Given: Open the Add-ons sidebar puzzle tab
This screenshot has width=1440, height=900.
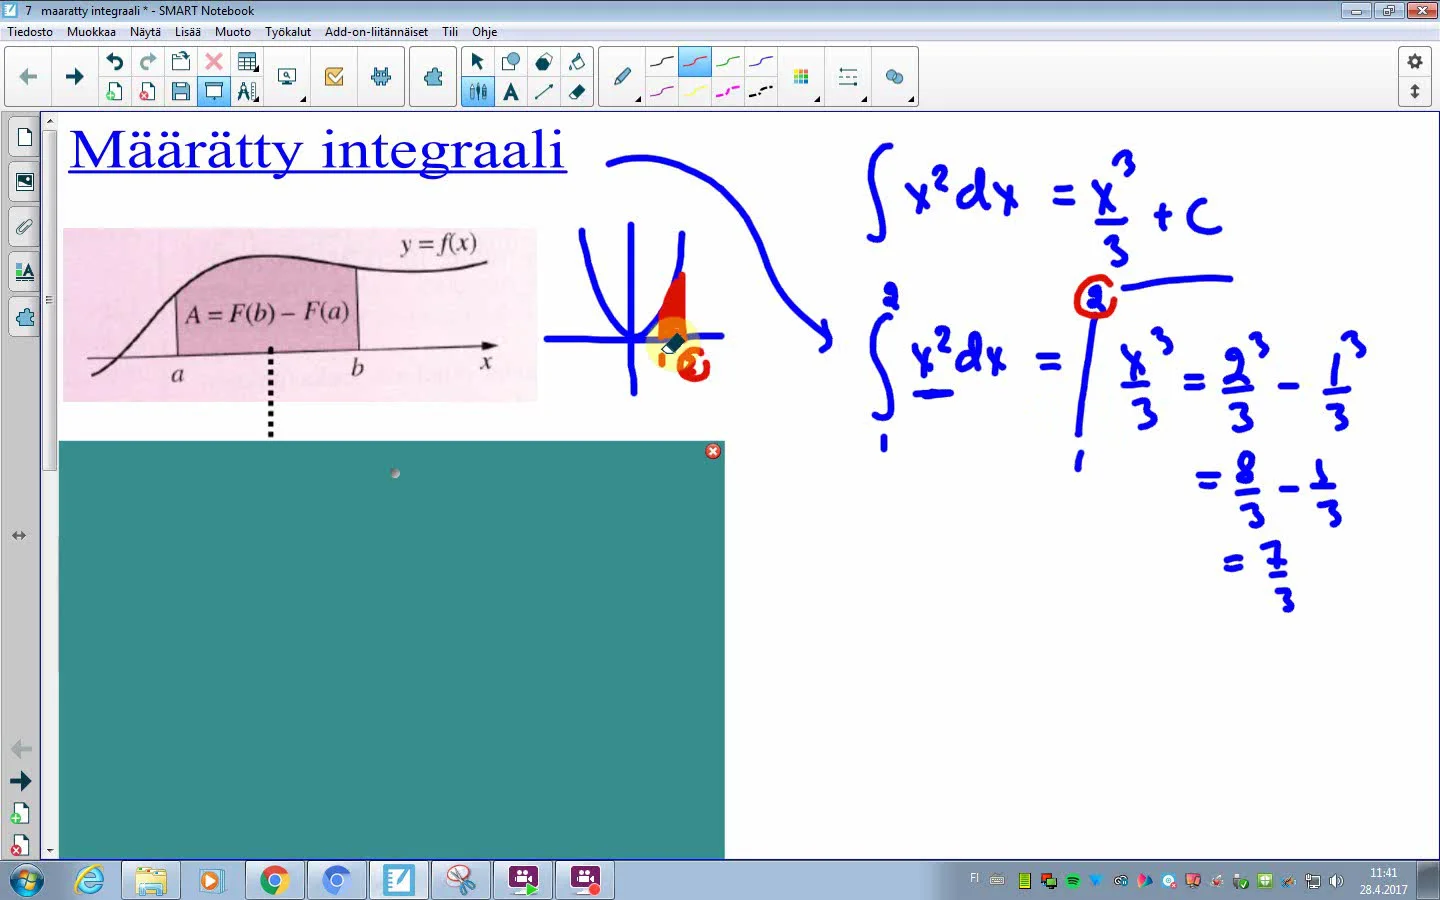Looking at the screenshot, I should [24, 317].
